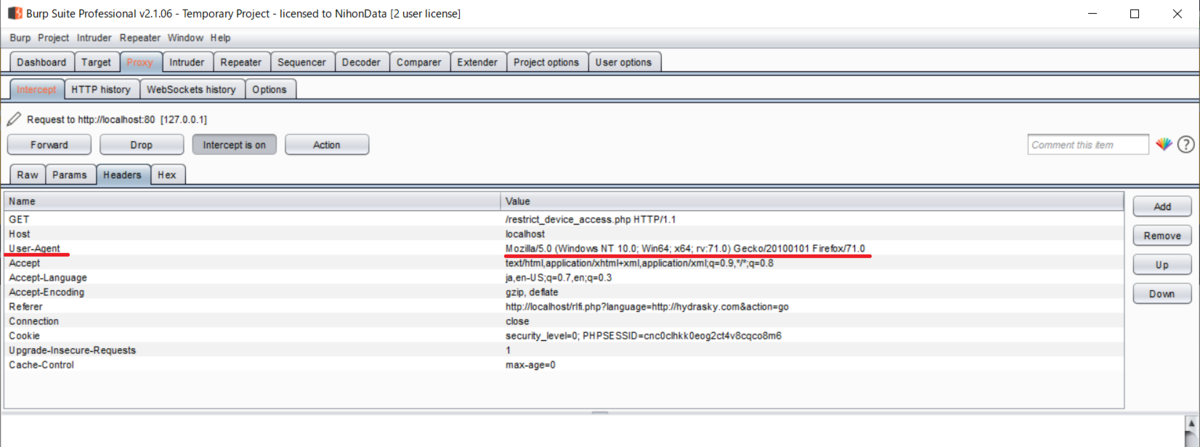This screenshot has width=1200, height=447.
Task: Click the Comment this item field
Action: (1088, 145)
